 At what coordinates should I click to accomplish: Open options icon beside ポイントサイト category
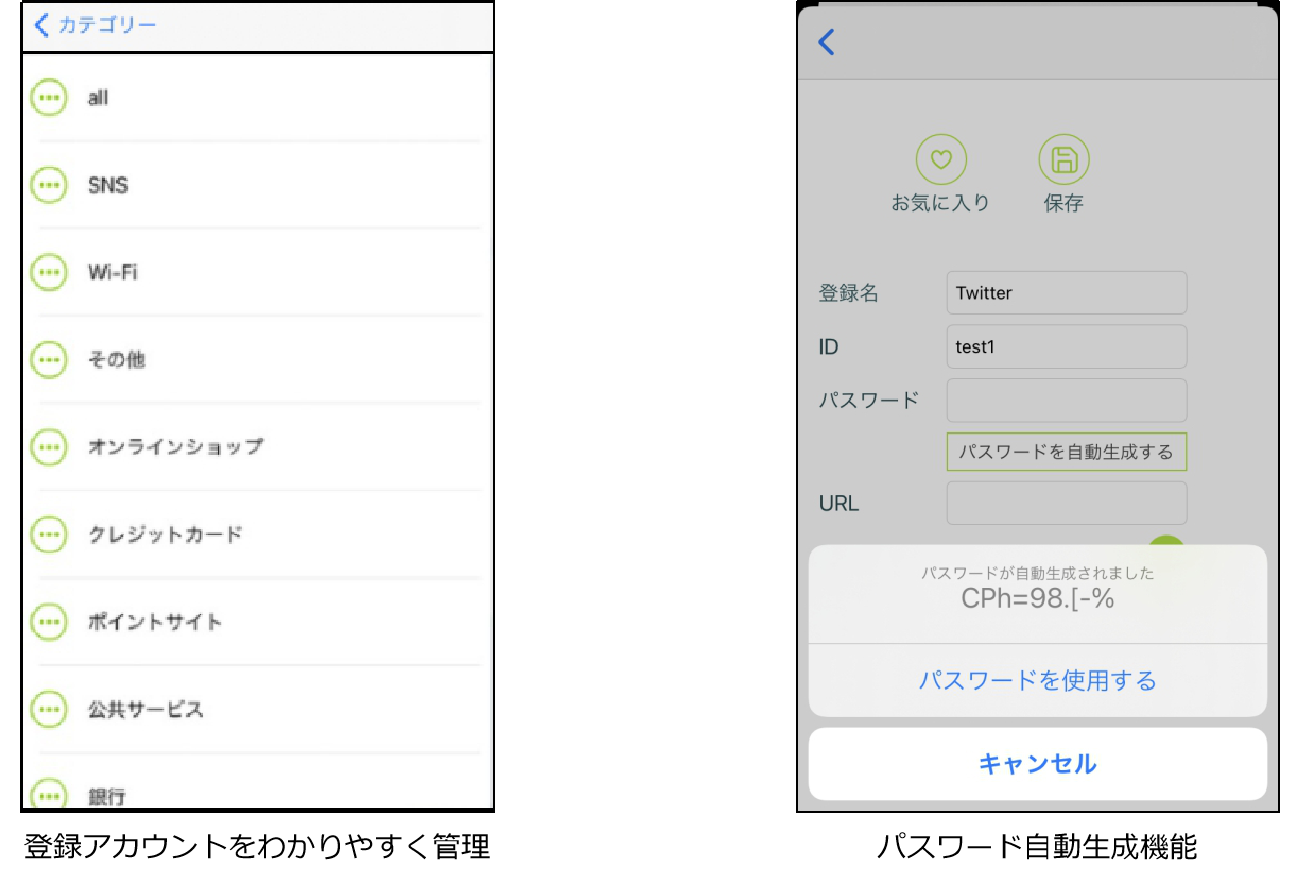coord(48,622)
